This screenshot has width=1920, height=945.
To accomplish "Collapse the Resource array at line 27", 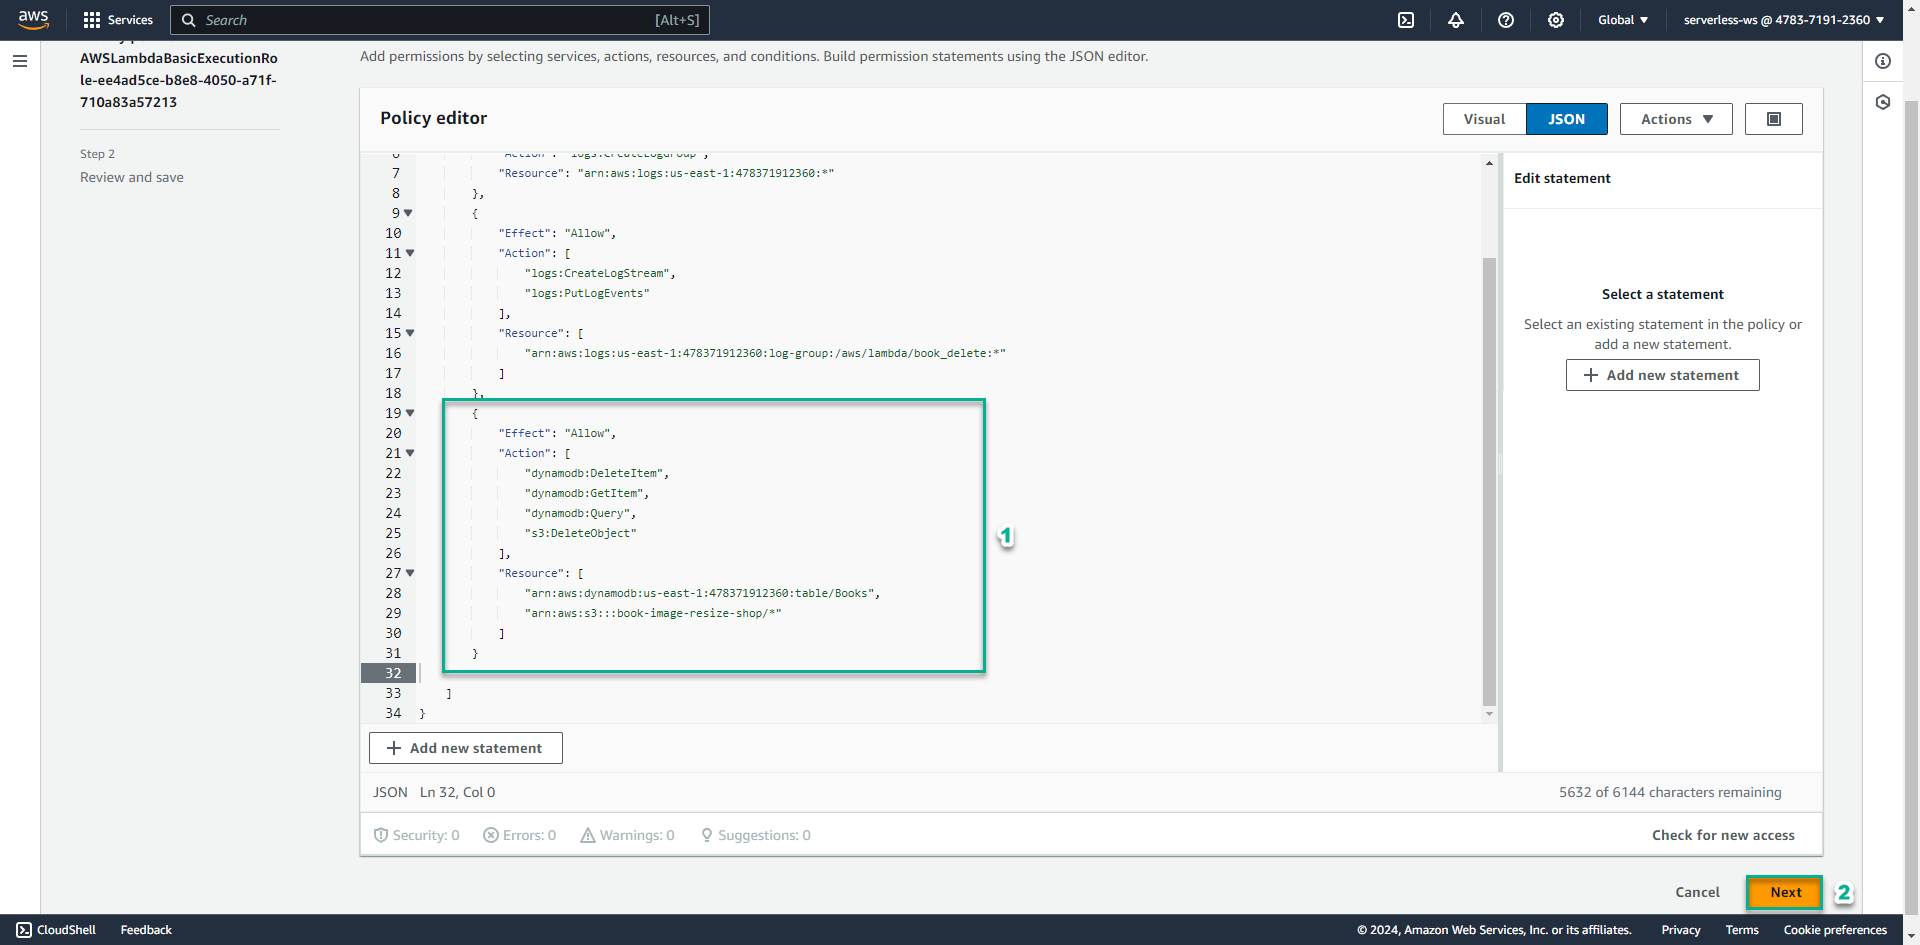I will pyautogui.click(x=410, y=573).
